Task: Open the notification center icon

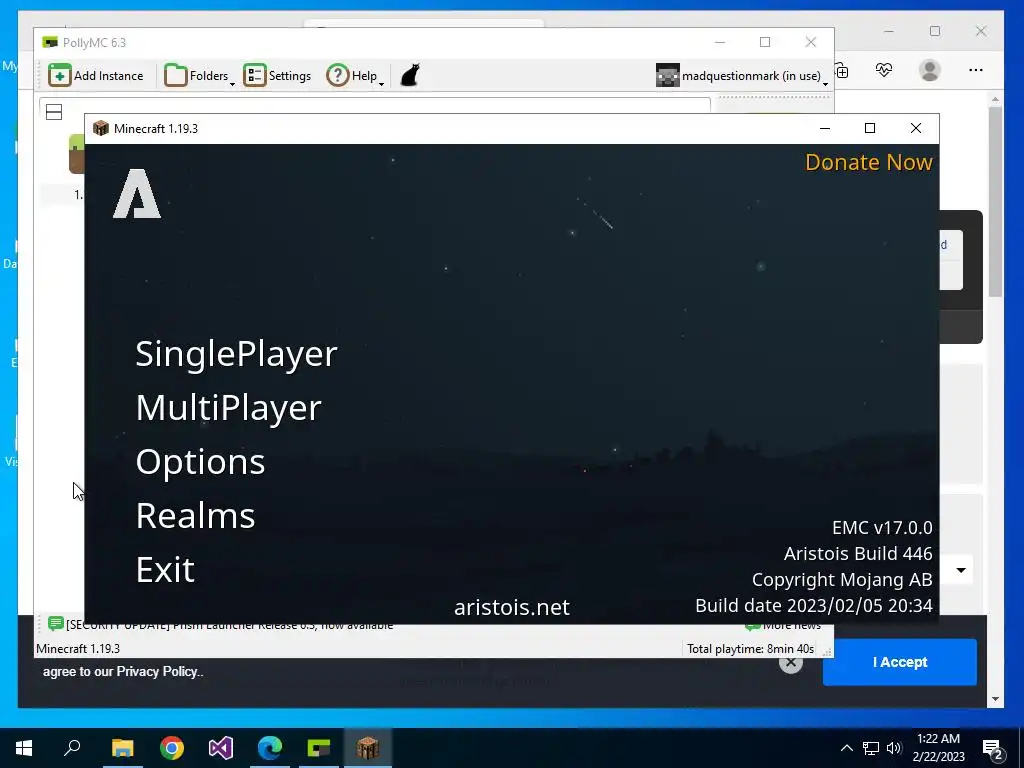Action: [993, 750]
